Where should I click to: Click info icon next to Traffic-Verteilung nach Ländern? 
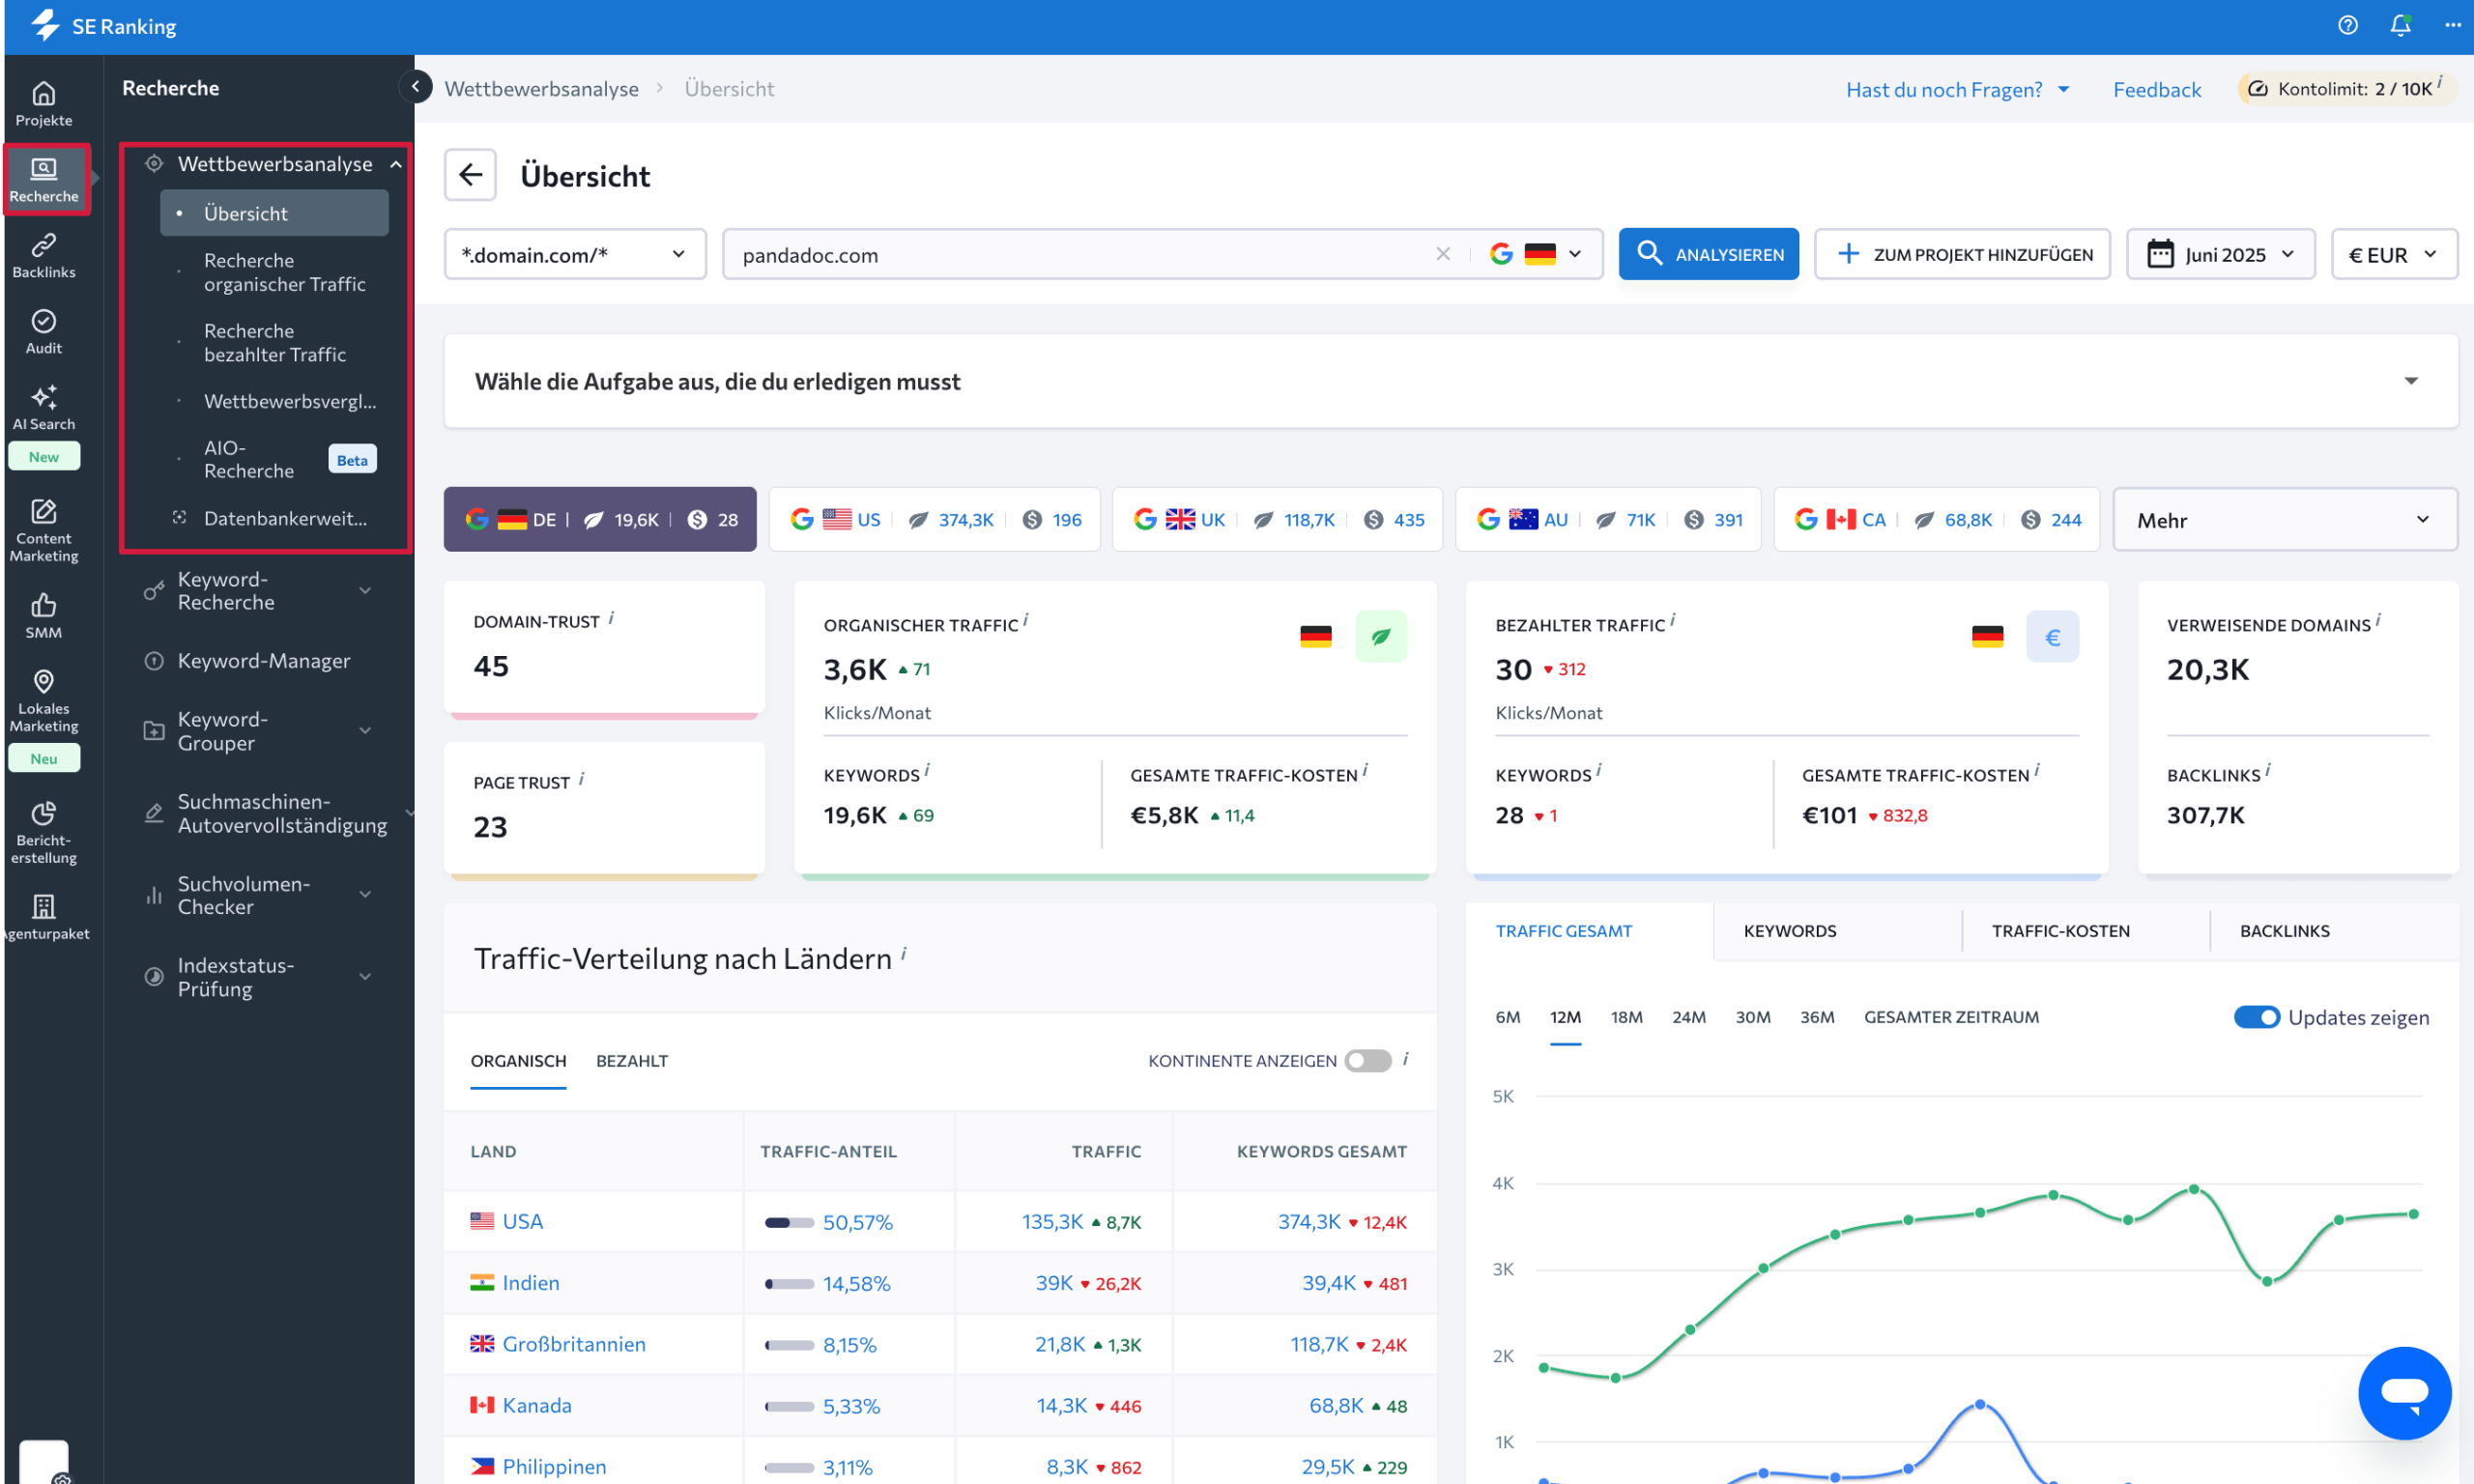click(x=903, y=954)
